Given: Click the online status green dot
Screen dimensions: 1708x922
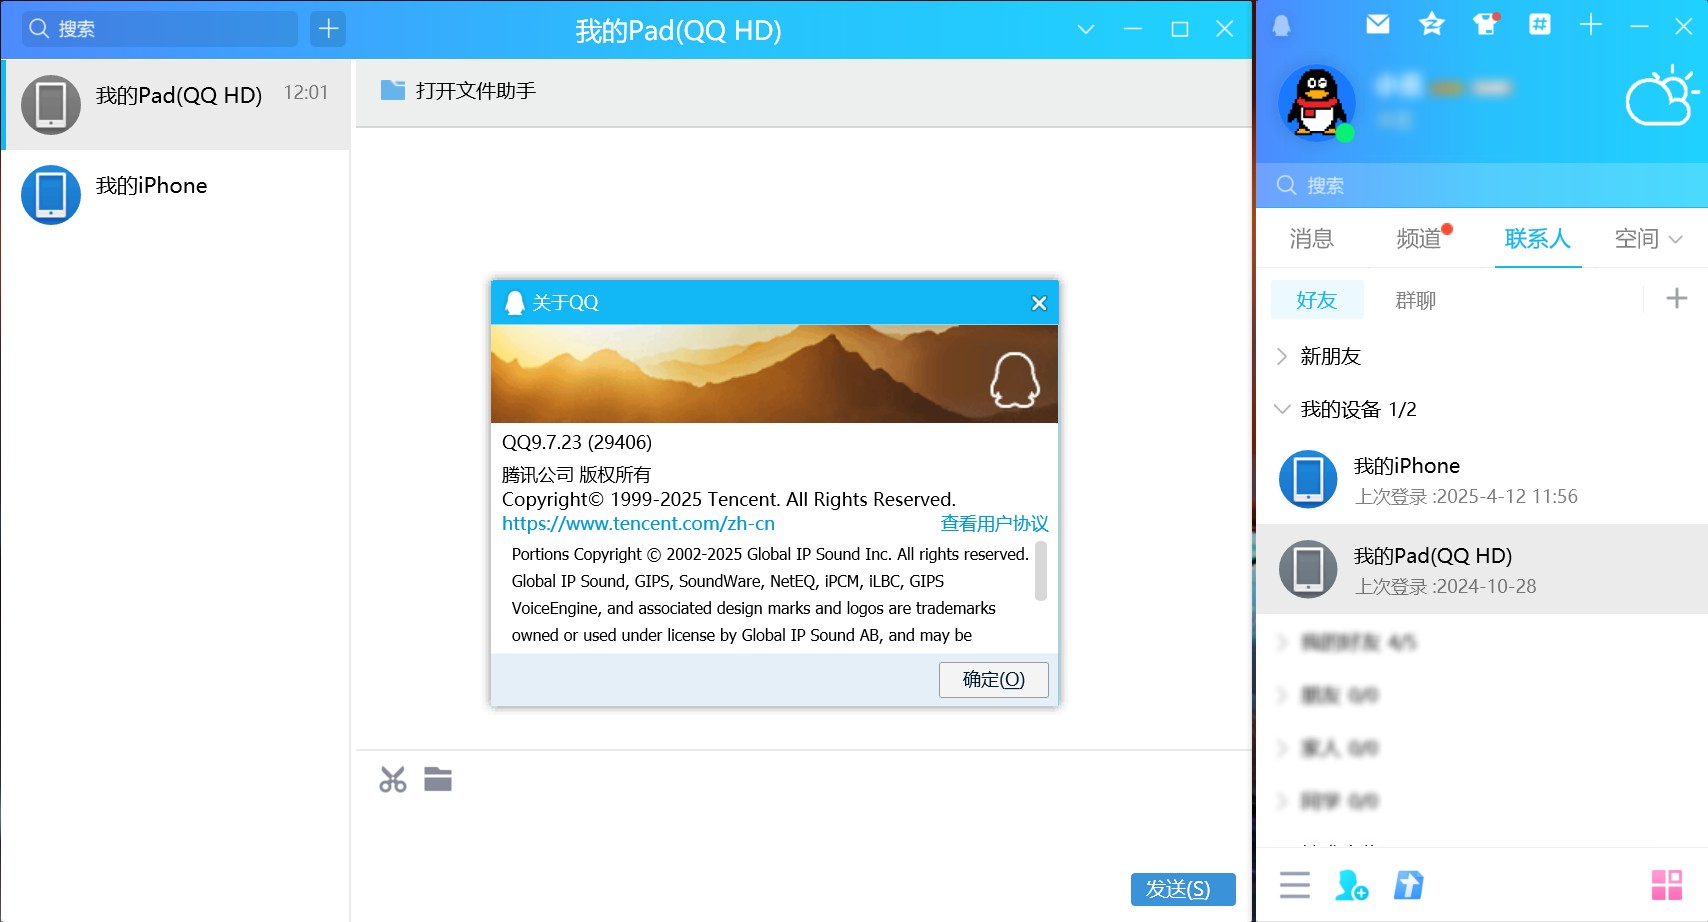Looking at the screenshot, I should coord(1345,132).
